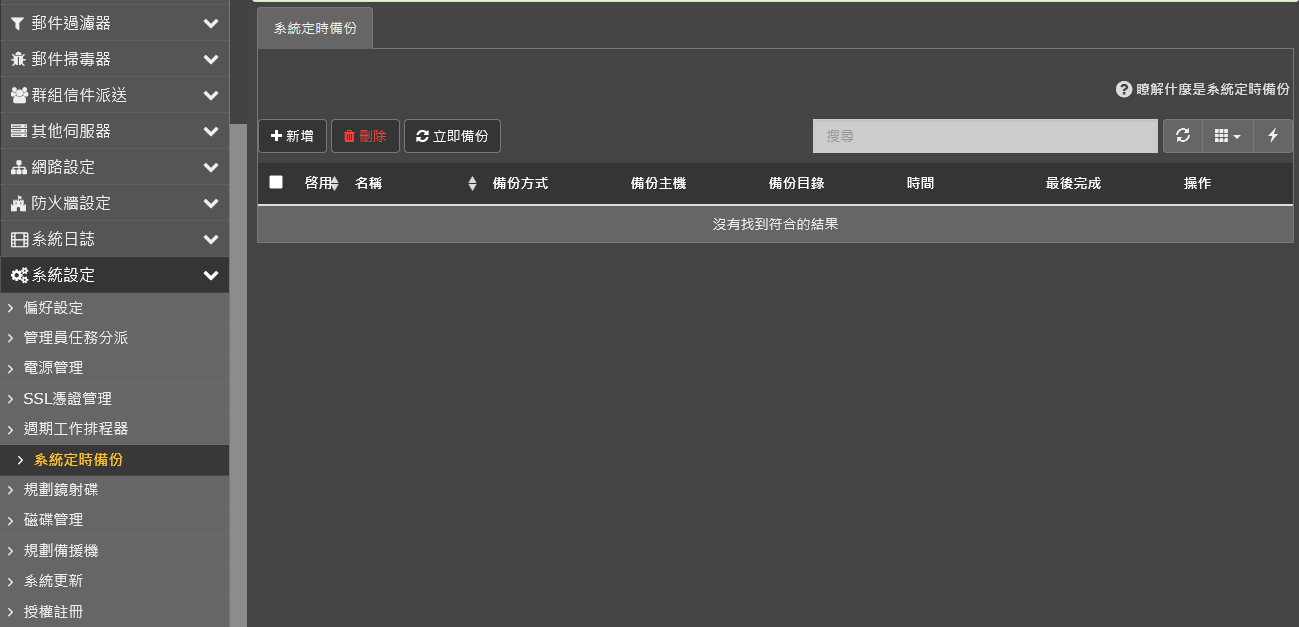Click the 立即備份 backup now button
Image resolution: width=1299 pixels, height=627 pixels.
tap(452, 136)
